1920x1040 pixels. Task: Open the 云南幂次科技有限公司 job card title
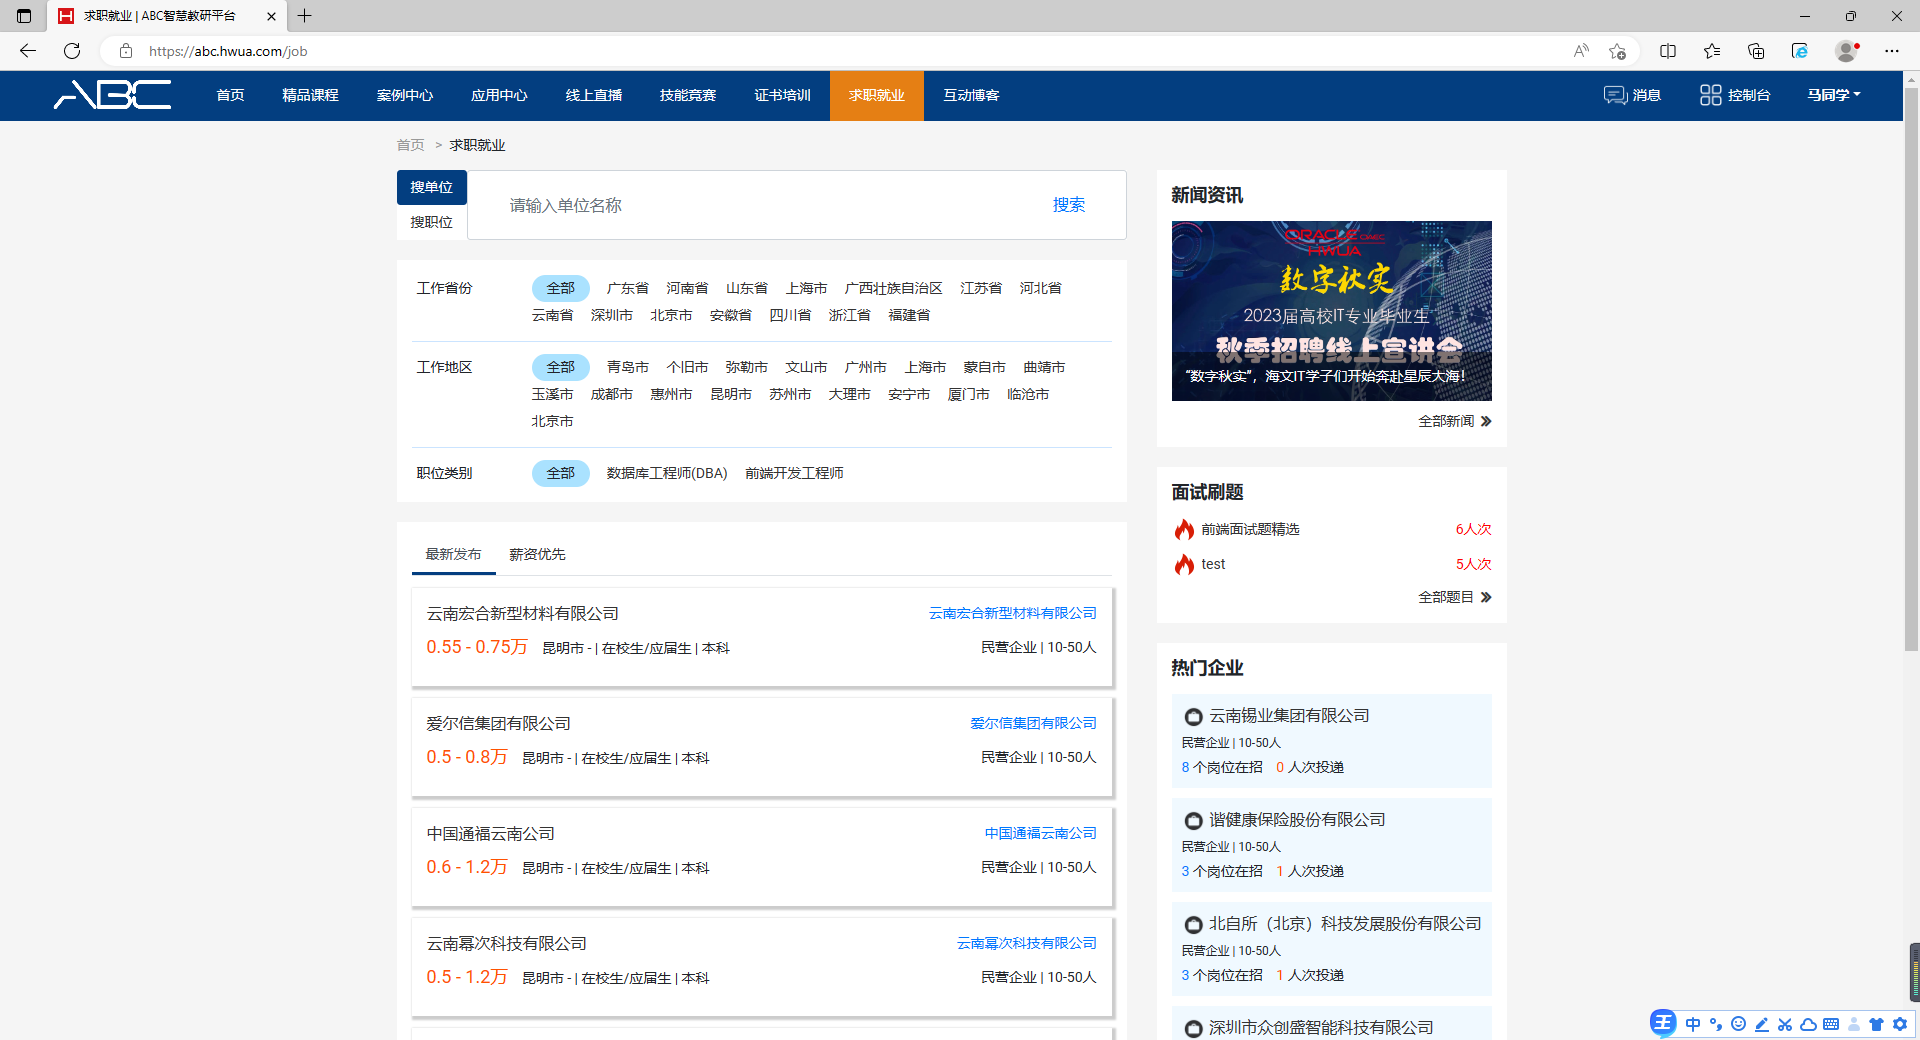506,943
